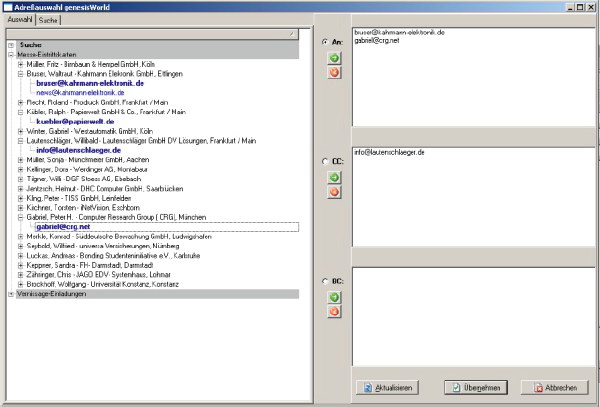Select Luckas, Andreas row
600x407 pixels.
(x=113, y=256)
